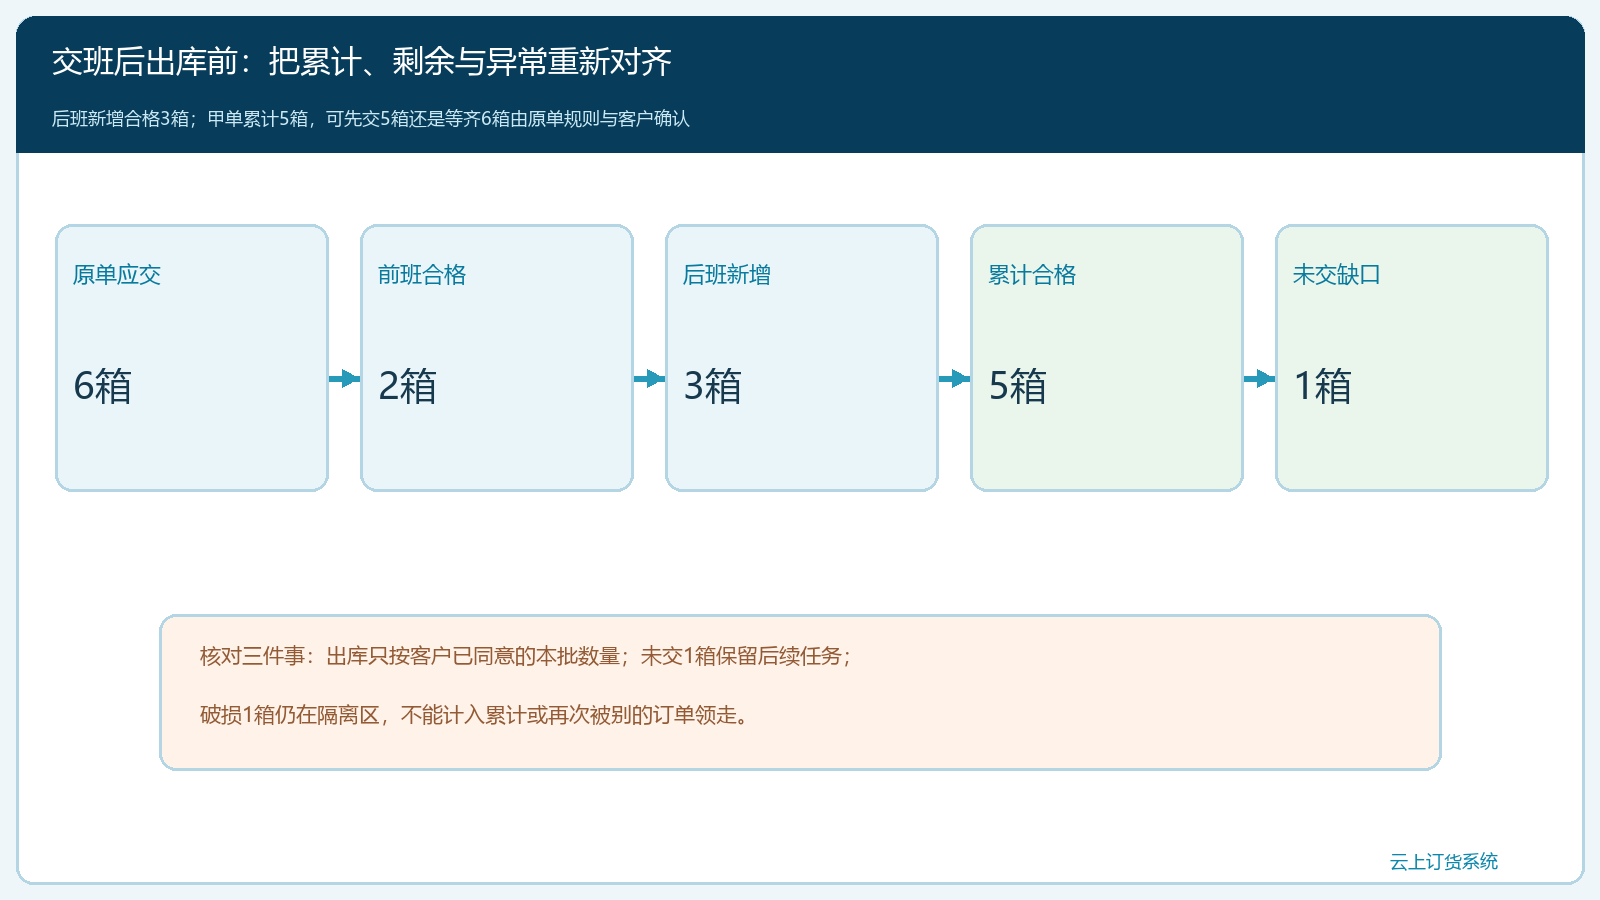Click the title 交班后出库前：把累计、剩余与异常重新对齐
Viewport: 1600px width, 900px height.
click(x=362, y=62)
